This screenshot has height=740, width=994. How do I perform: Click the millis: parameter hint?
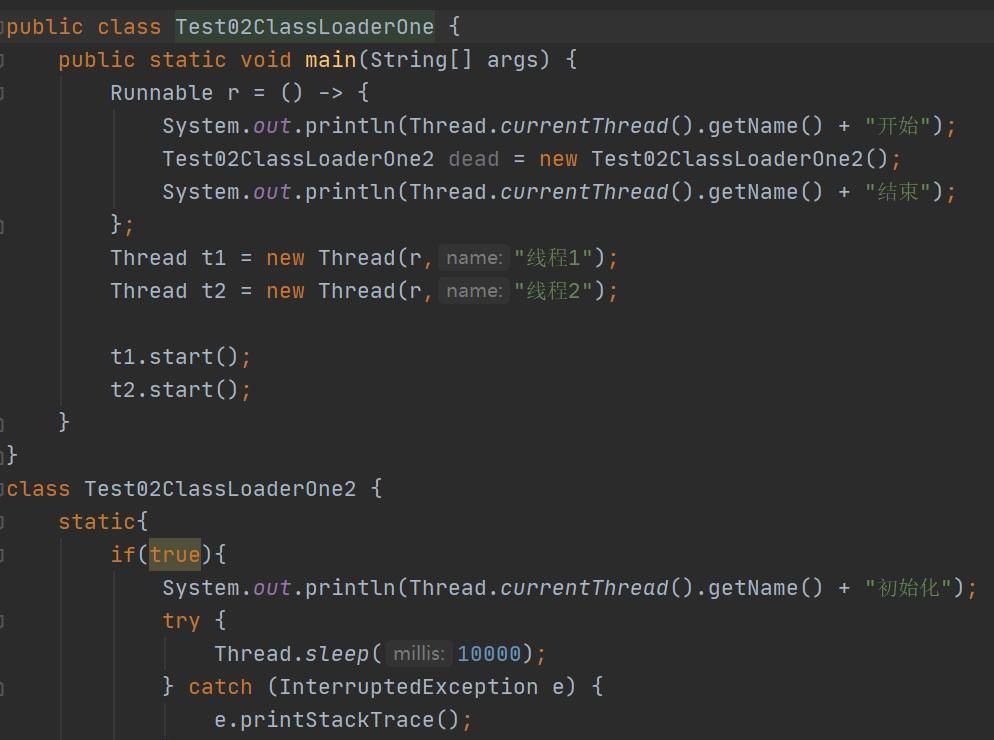(x=419, y=654)
